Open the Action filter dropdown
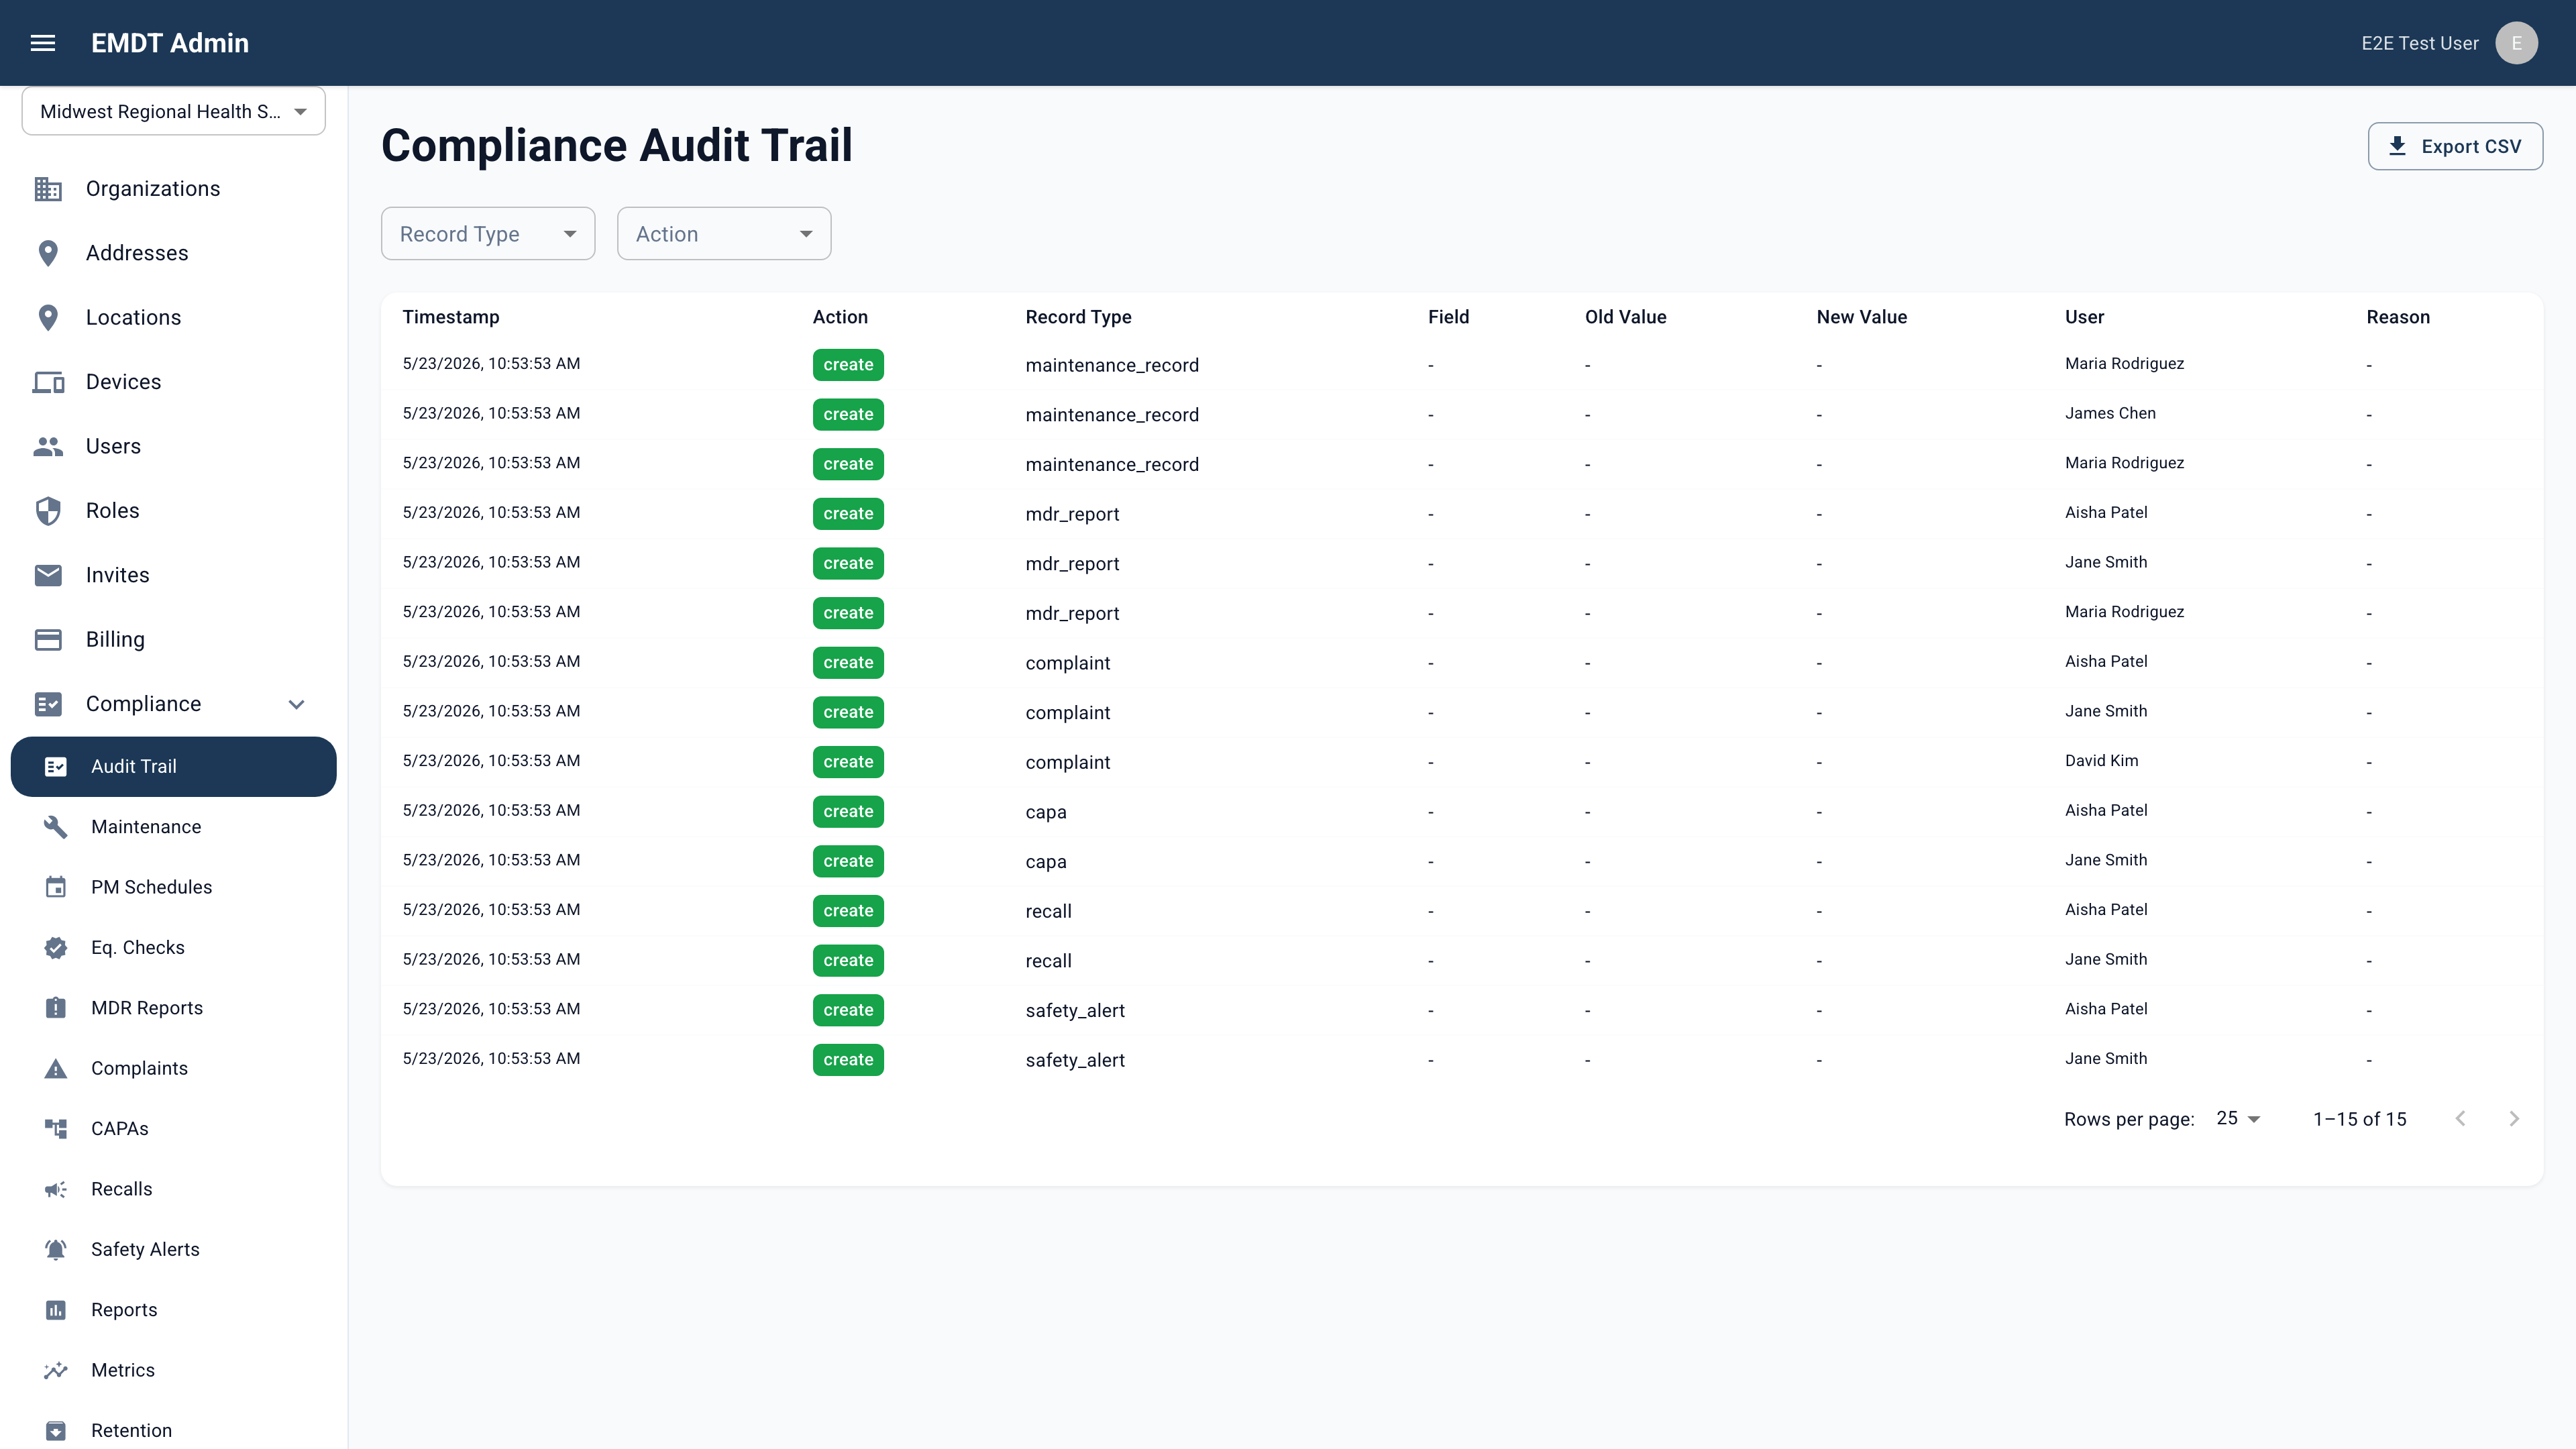This screenshot has height=1449, width=2576. pyautogui.click(x=724, y=234)
